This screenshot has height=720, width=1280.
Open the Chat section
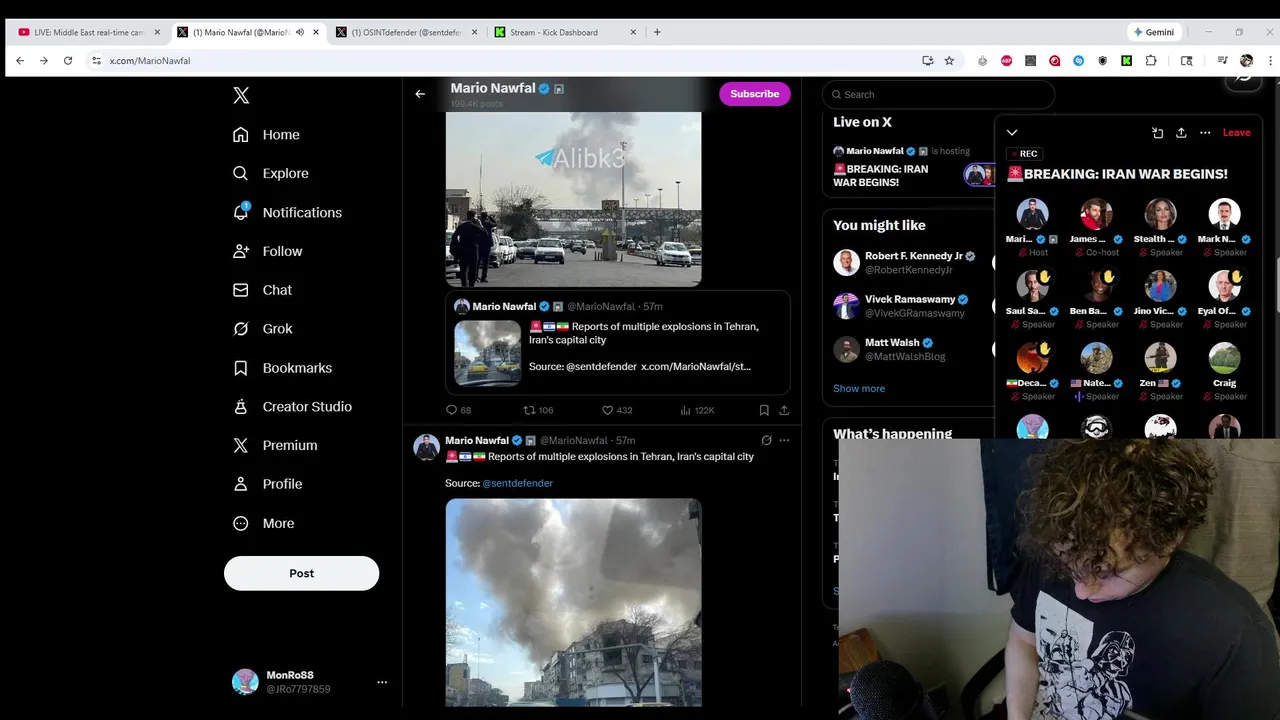click(x=262, y=290)
